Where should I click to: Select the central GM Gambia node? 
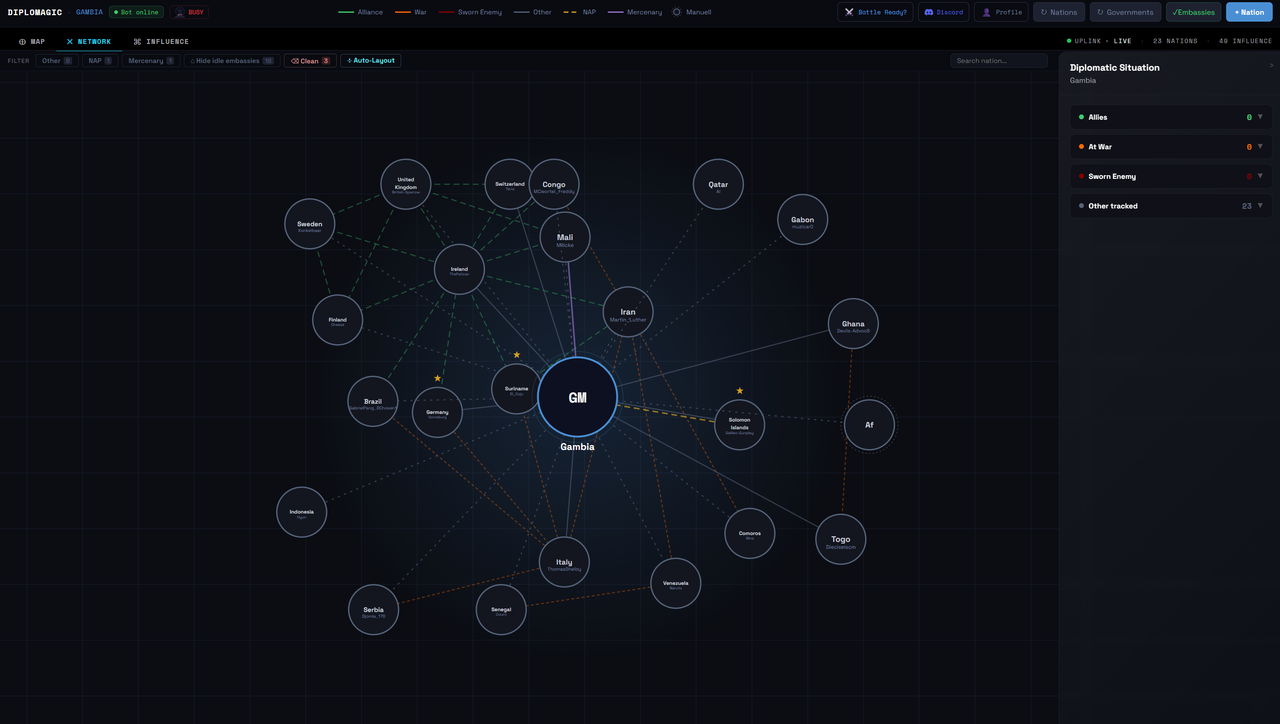pos(577,397)
